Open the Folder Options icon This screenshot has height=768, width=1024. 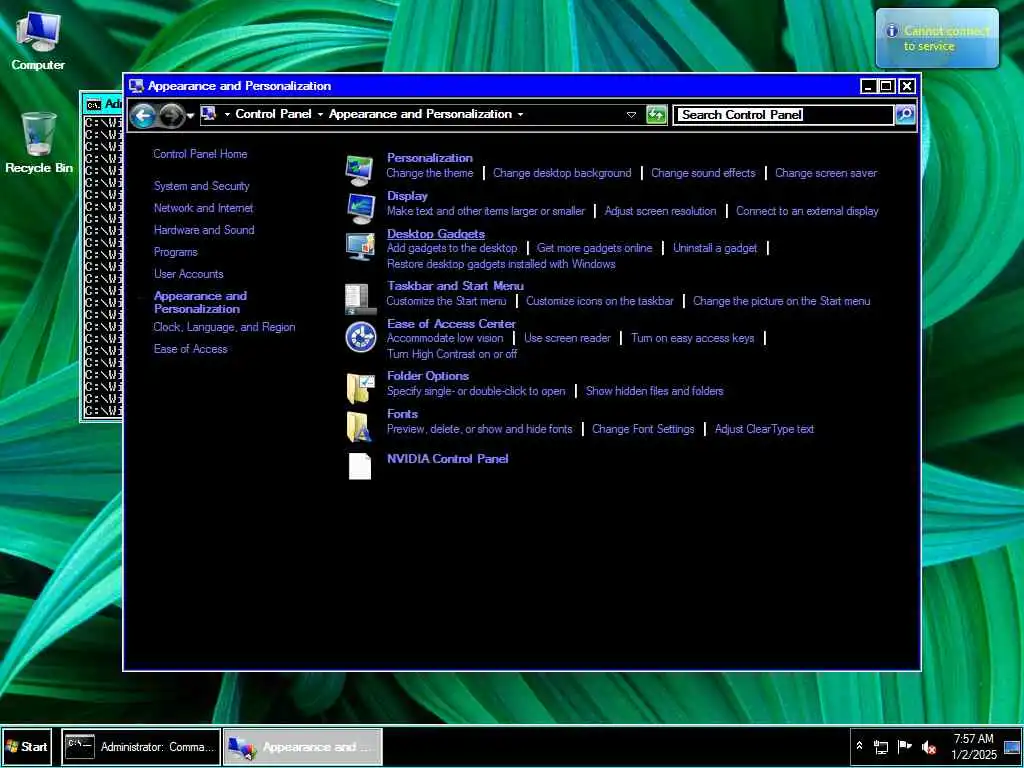coord(360,388)
